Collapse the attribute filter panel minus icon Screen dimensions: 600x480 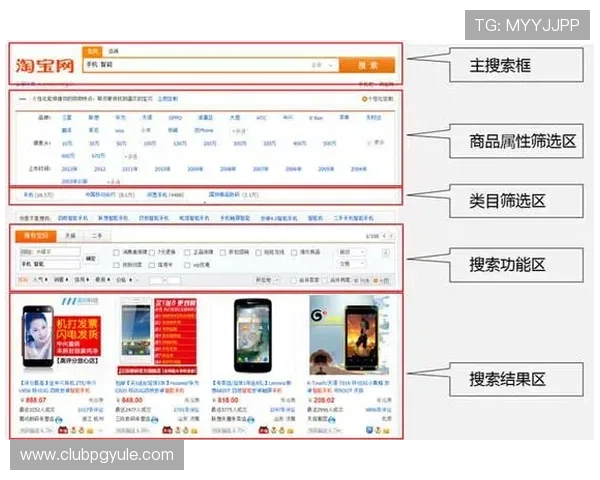[22, 100]
